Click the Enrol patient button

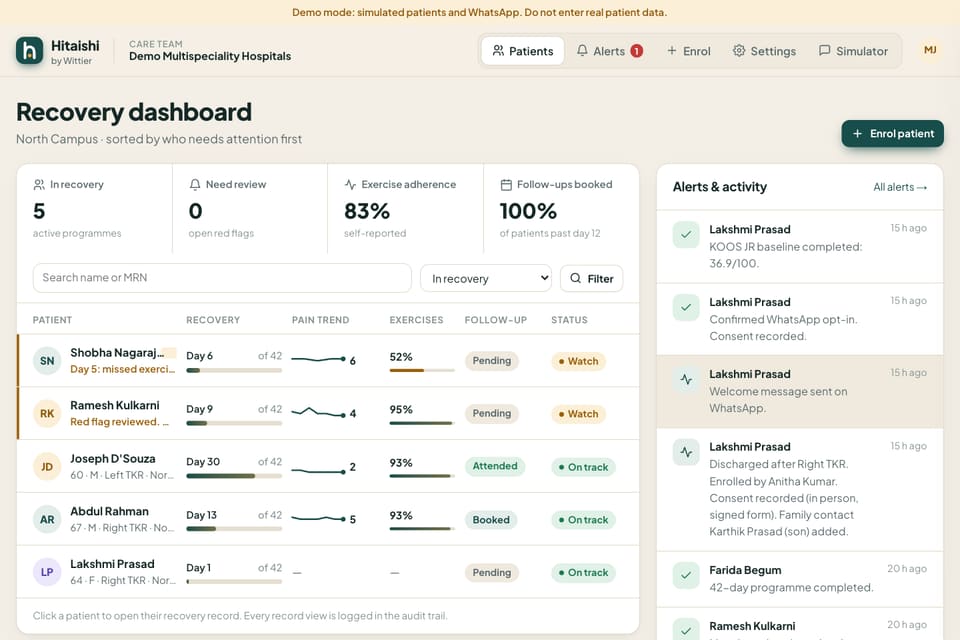pyautogui.click(x=893, y=134)
